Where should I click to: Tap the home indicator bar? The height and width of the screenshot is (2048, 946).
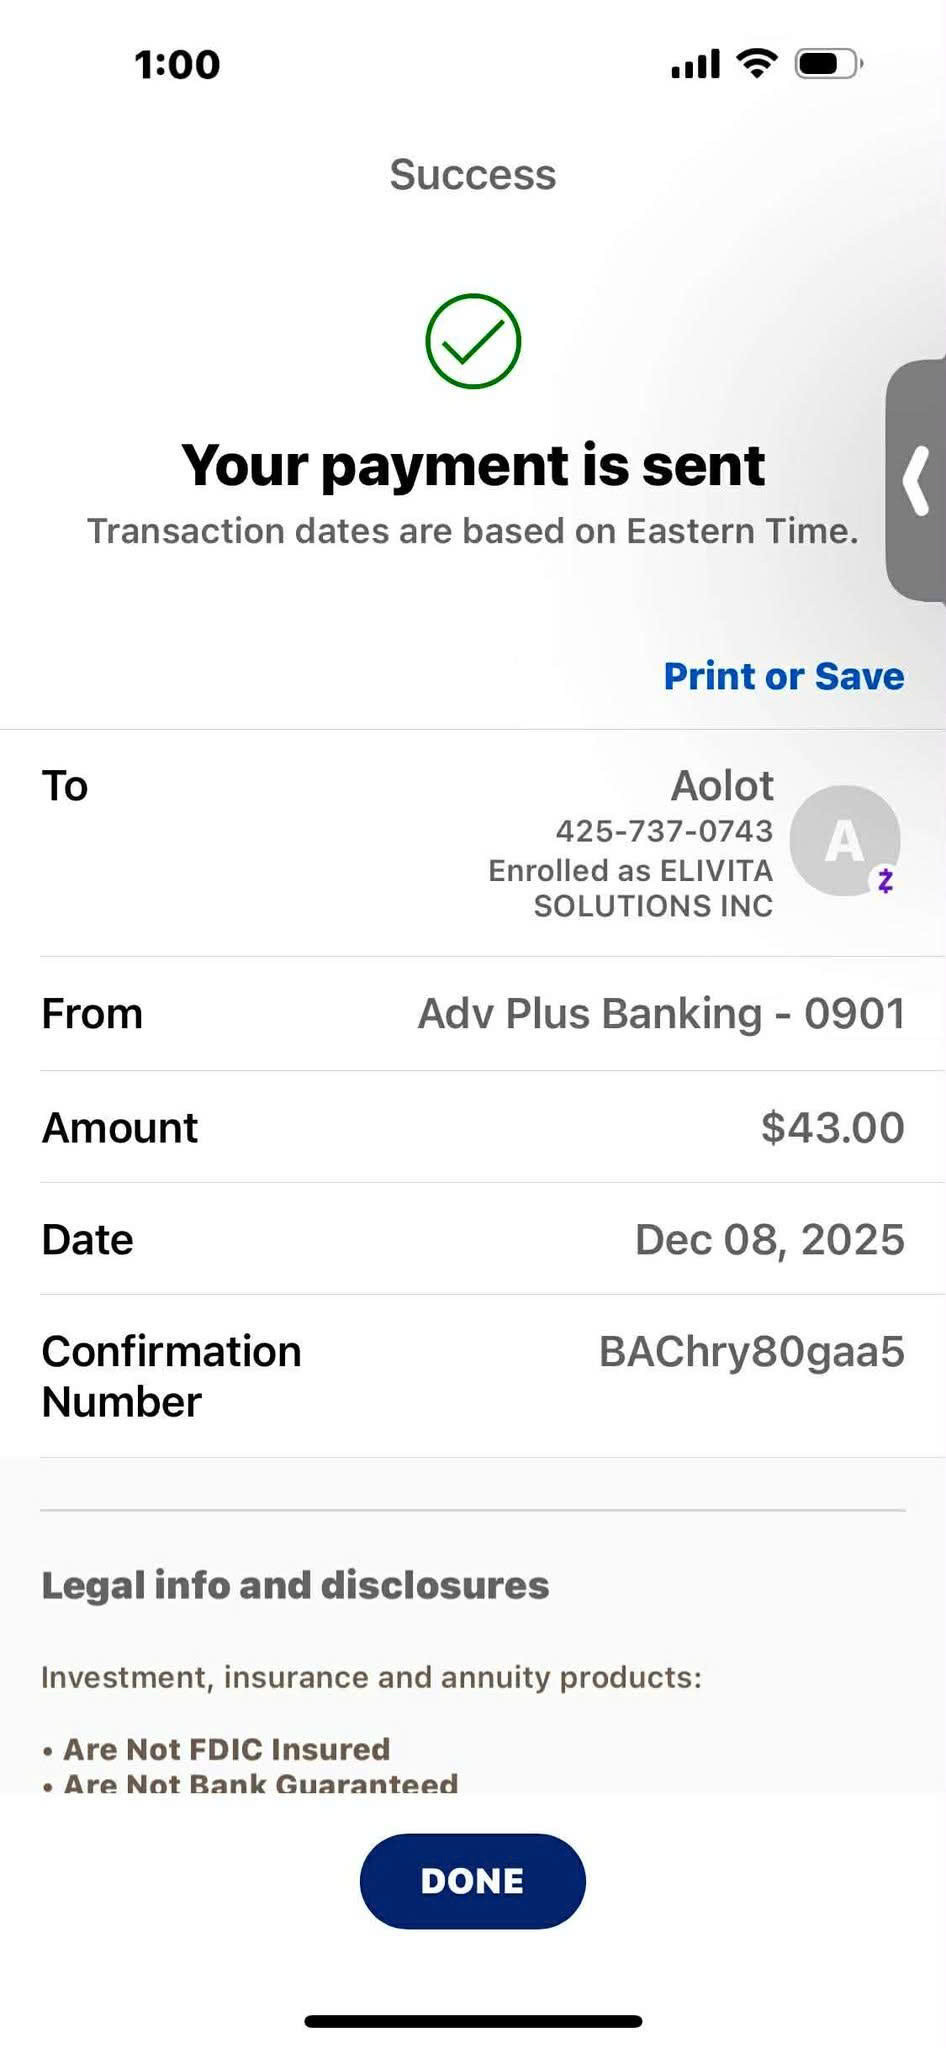coord(473,2021)
